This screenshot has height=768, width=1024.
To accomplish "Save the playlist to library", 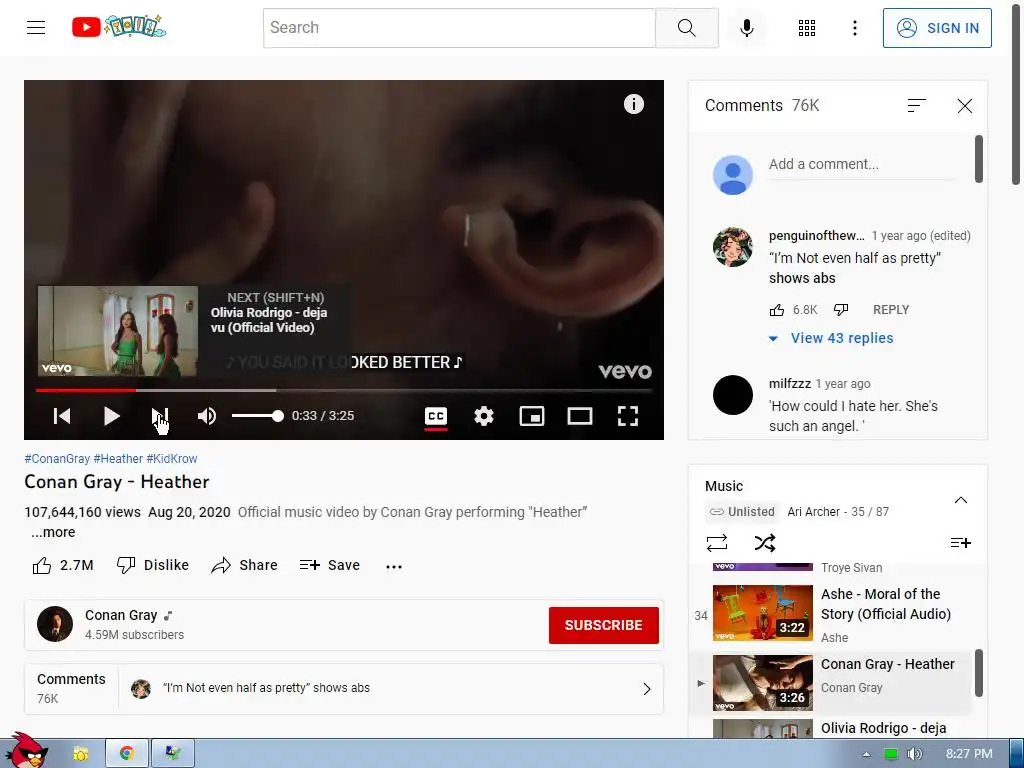I will 960,543.
